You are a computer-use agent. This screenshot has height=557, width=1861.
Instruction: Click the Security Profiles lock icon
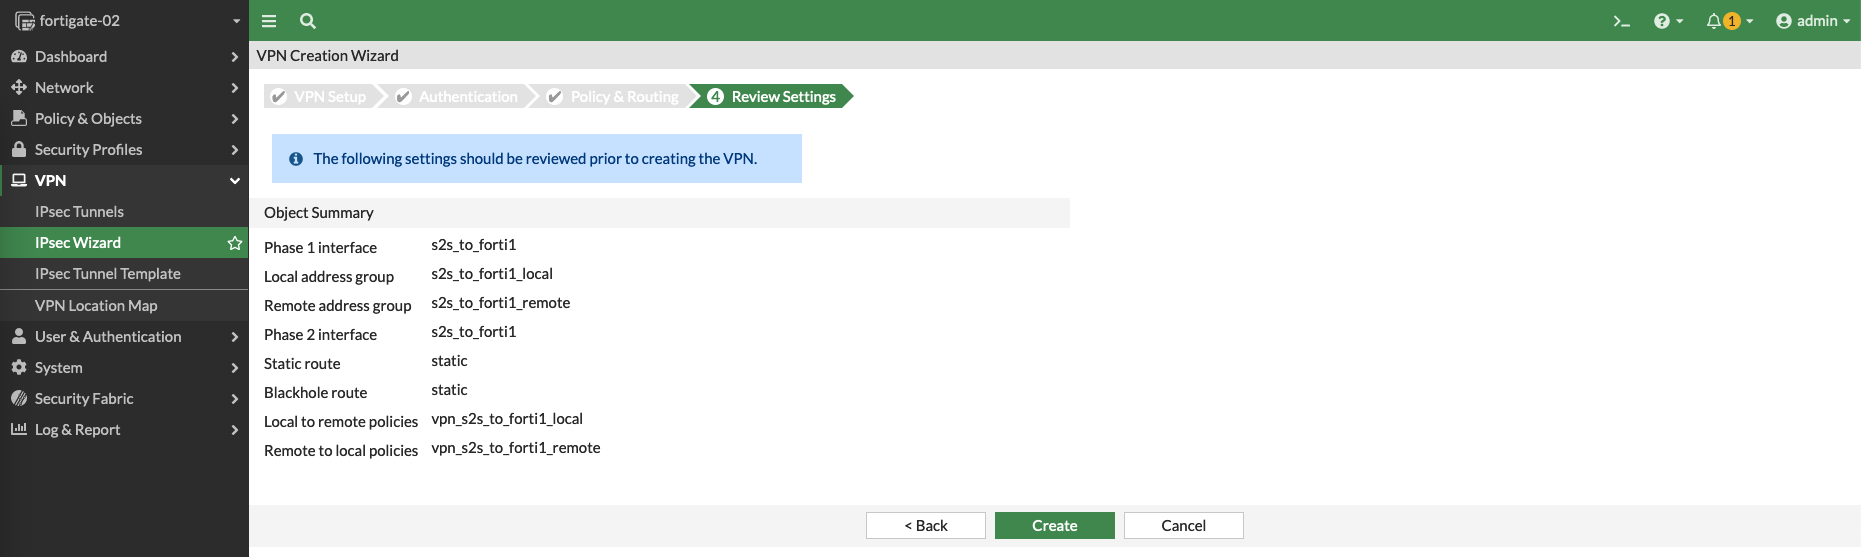19,149
